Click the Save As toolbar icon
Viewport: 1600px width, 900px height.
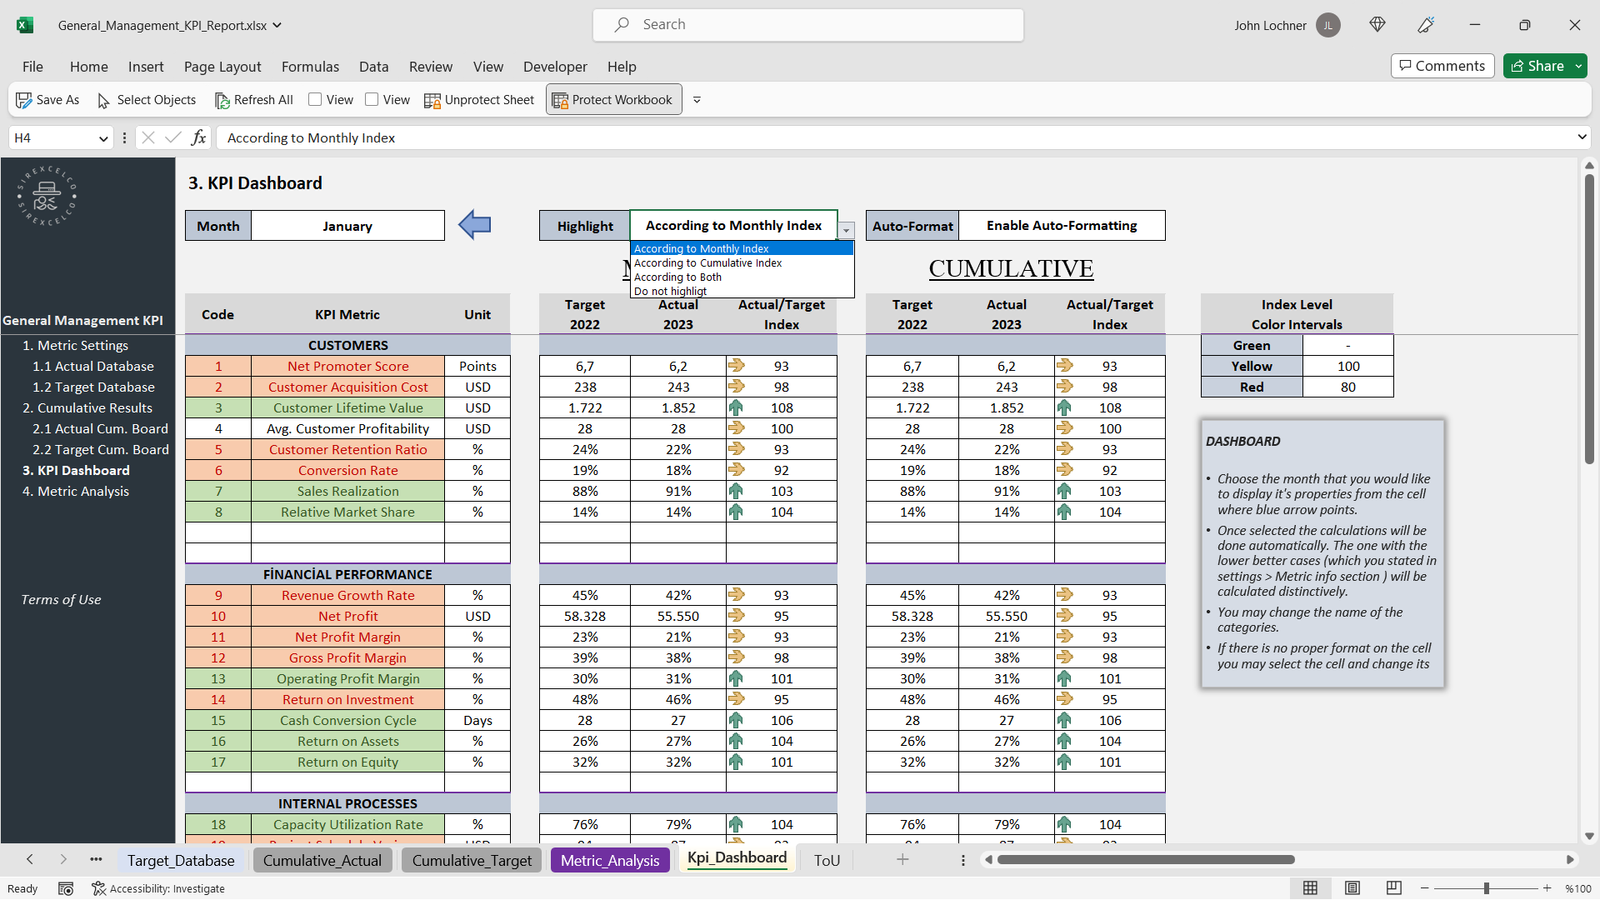tap(24, 100)
